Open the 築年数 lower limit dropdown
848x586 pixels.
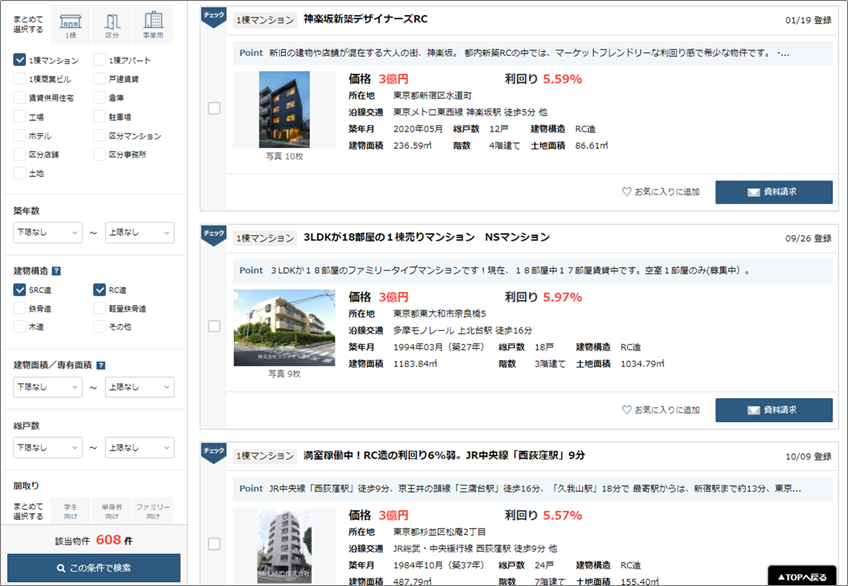coord(47,232)
